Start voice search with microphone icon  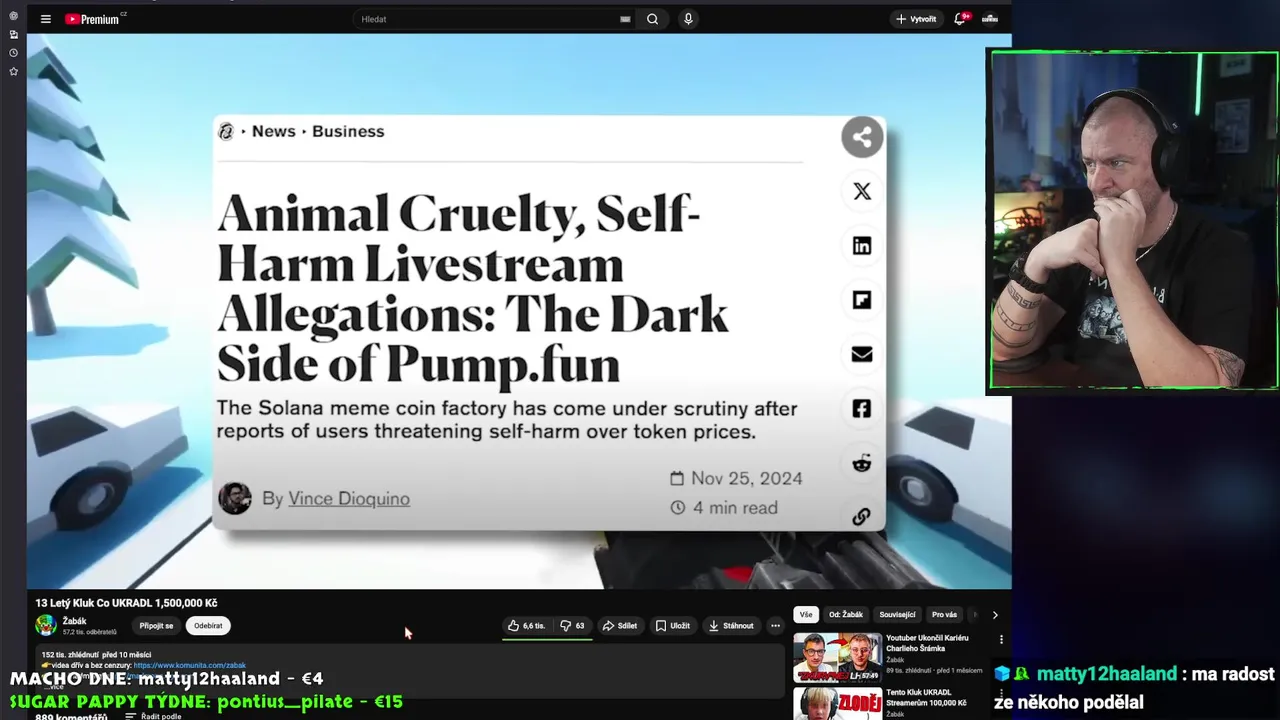tap(688, 19)
